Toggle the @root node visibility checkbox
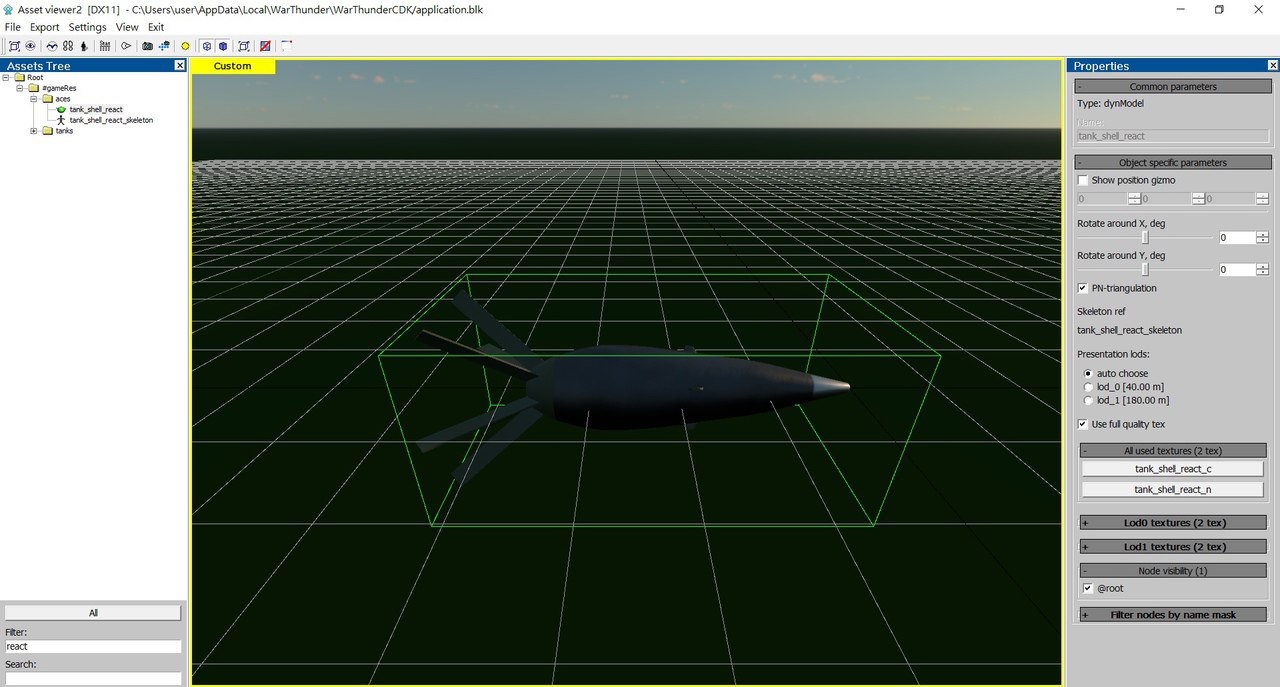 [x=1088, y=588]
